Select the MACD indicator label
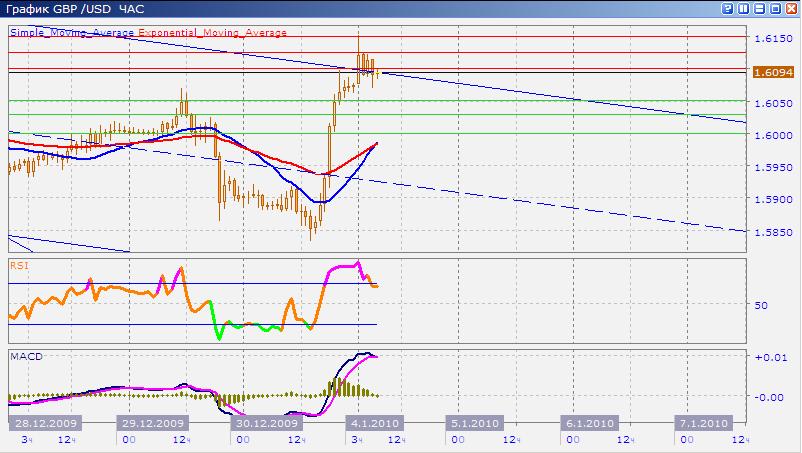Viewport: 802px width, 453px height. click(23, 356)
